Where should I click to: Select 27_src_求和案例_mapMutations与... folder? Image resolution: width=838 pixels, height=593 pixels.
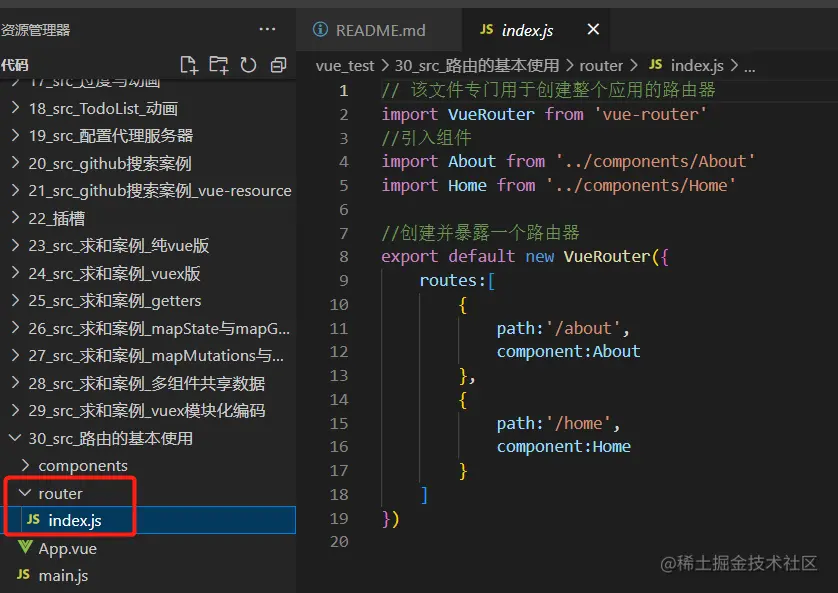tap(148, 355)
